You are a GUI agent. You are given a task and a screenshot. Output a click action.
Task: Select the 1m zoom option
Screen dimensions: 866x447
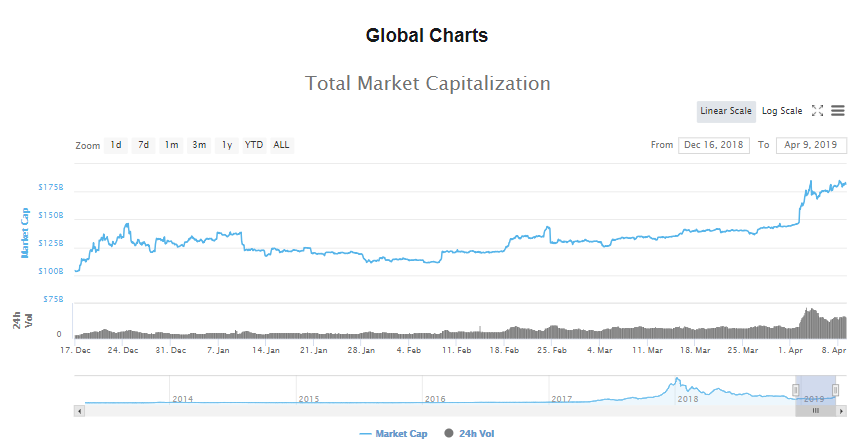[171, 145]
